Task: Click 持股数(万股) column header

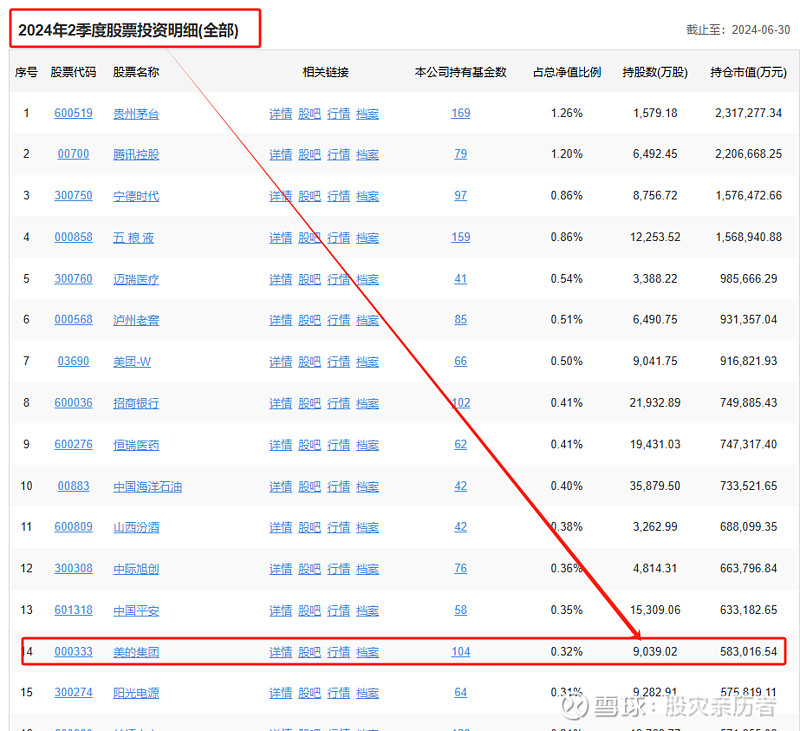Action: click(655, 72)
